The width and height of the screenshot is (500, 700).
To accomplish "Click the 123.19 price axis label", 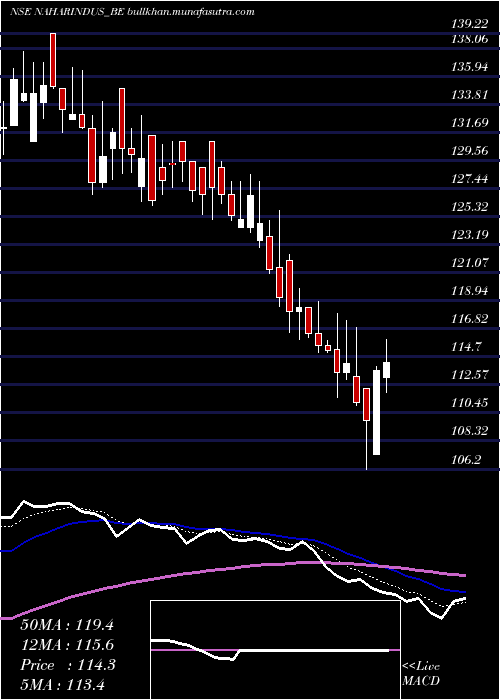I will pos(472,235).
